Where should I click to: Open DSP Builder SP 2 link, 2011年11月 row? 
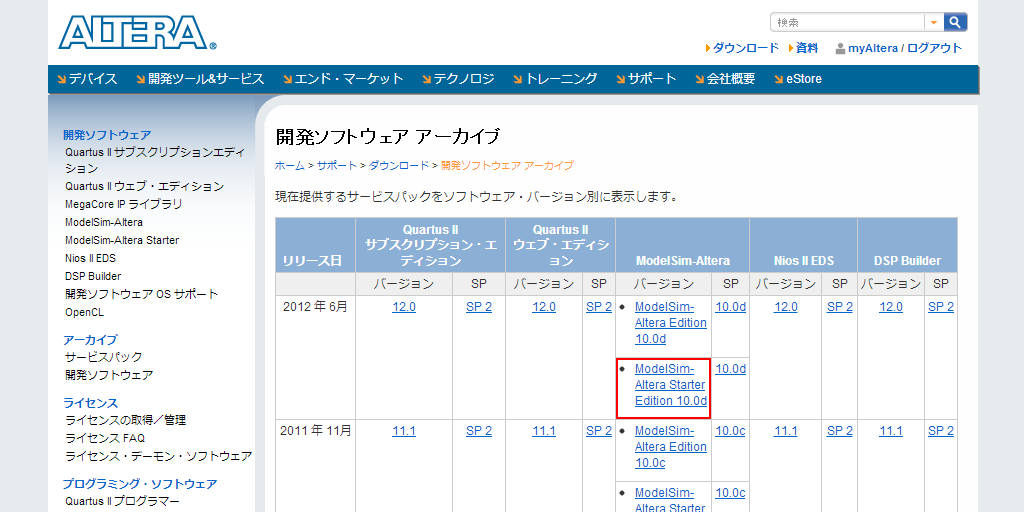click(941, 431)
